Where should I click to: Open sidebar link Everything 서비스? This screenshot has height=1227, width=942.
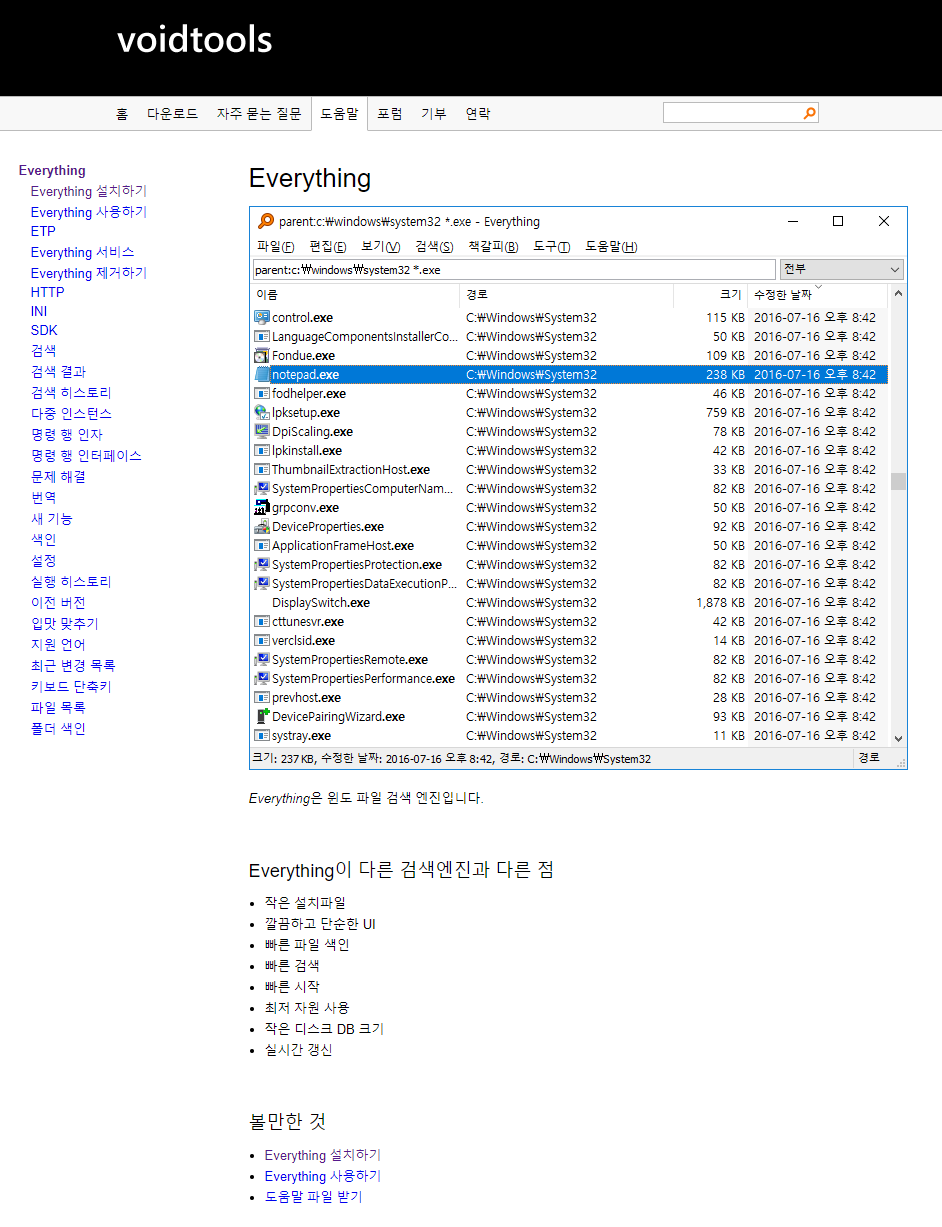82,252
